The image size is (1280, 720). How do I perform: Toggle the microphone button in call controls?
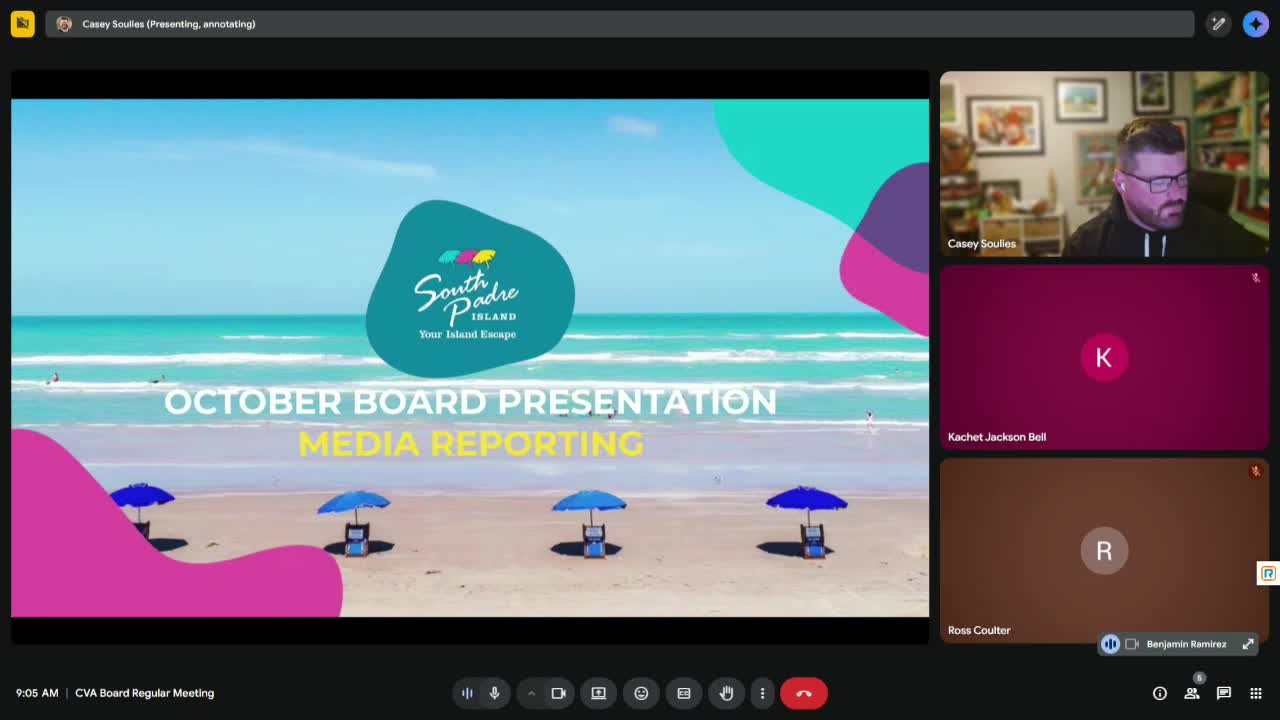[494, 693]
